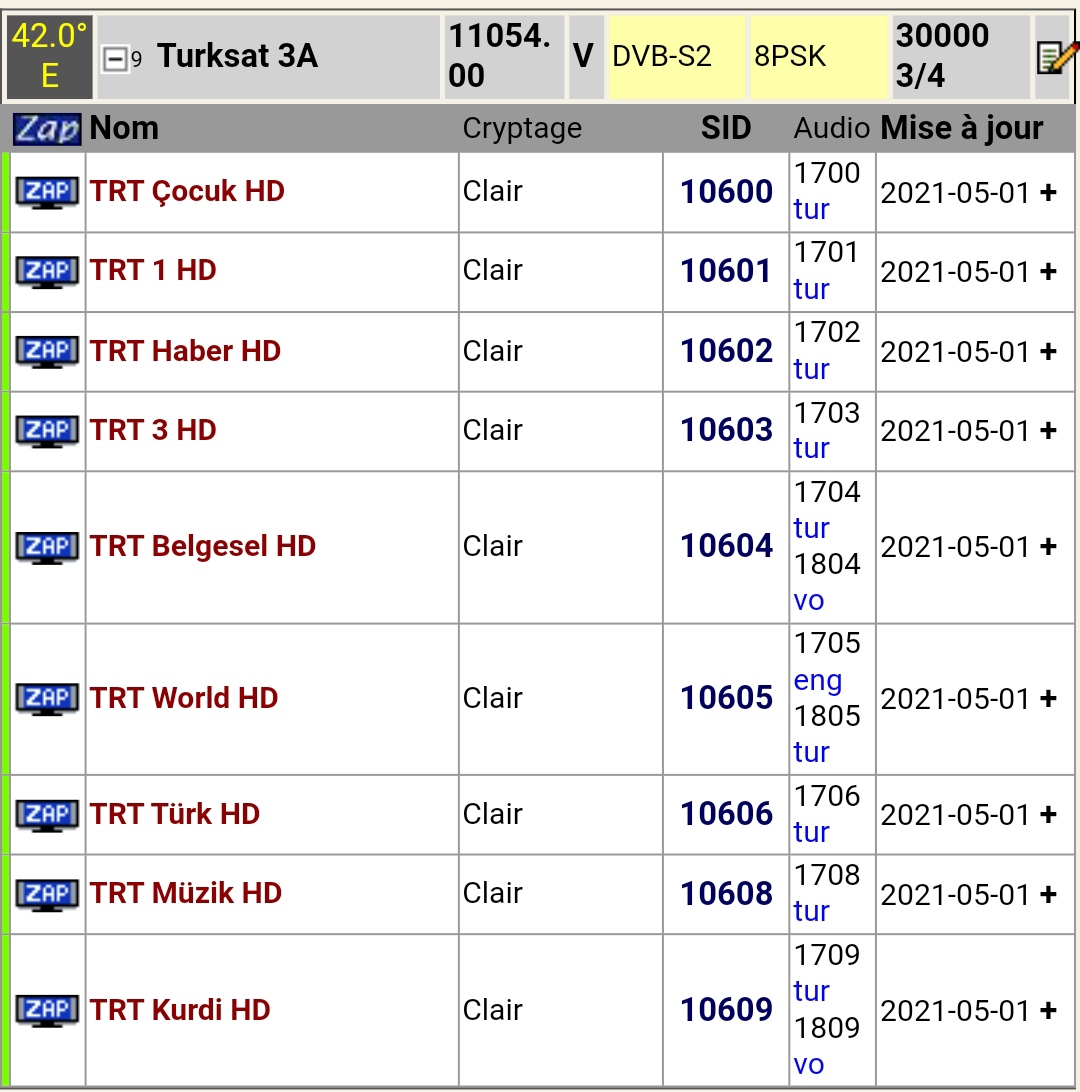This screenshot has width=1080, height=1092.
Task: Open the Turksat 3A satellite link
Action: coord(237,56)
